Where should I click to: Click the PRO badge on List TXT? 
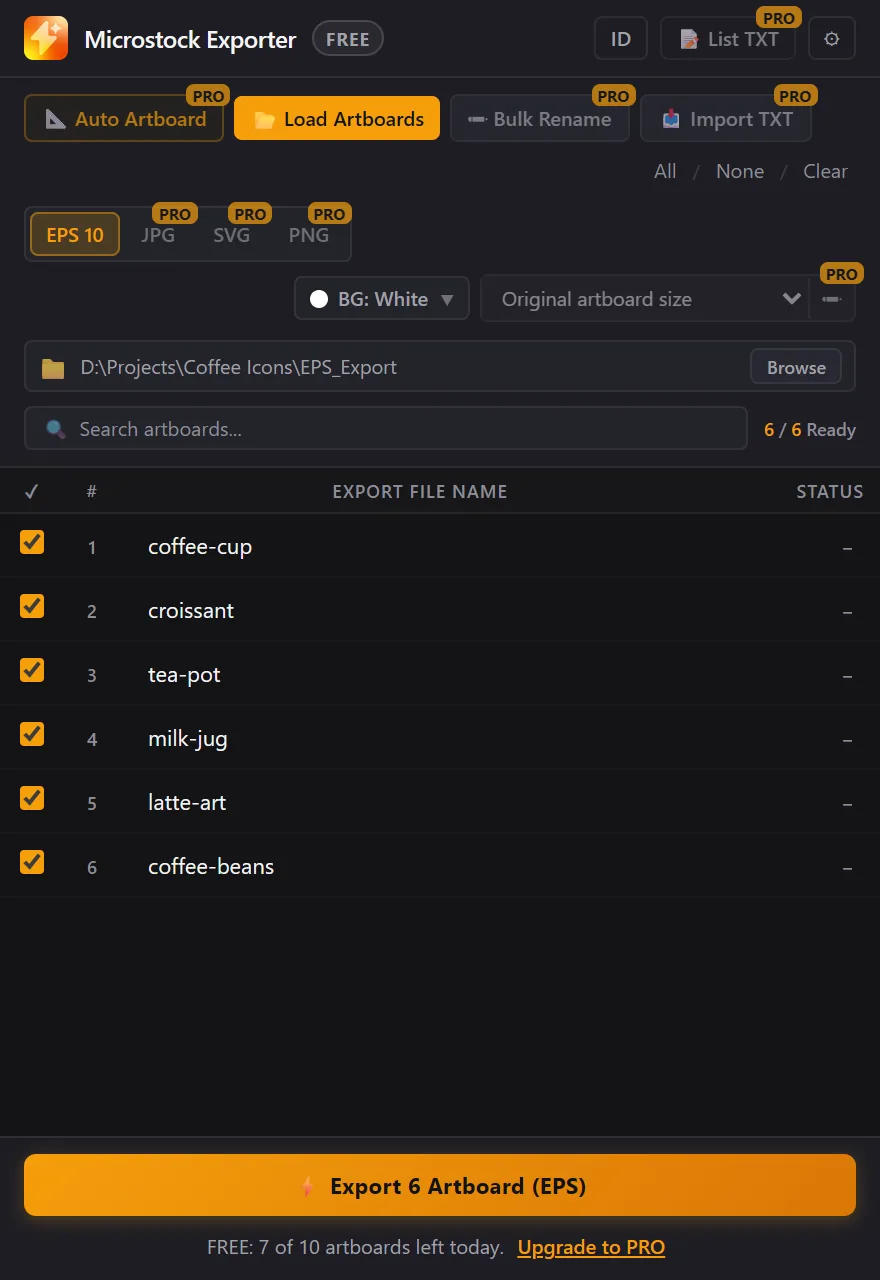point(779,18)
